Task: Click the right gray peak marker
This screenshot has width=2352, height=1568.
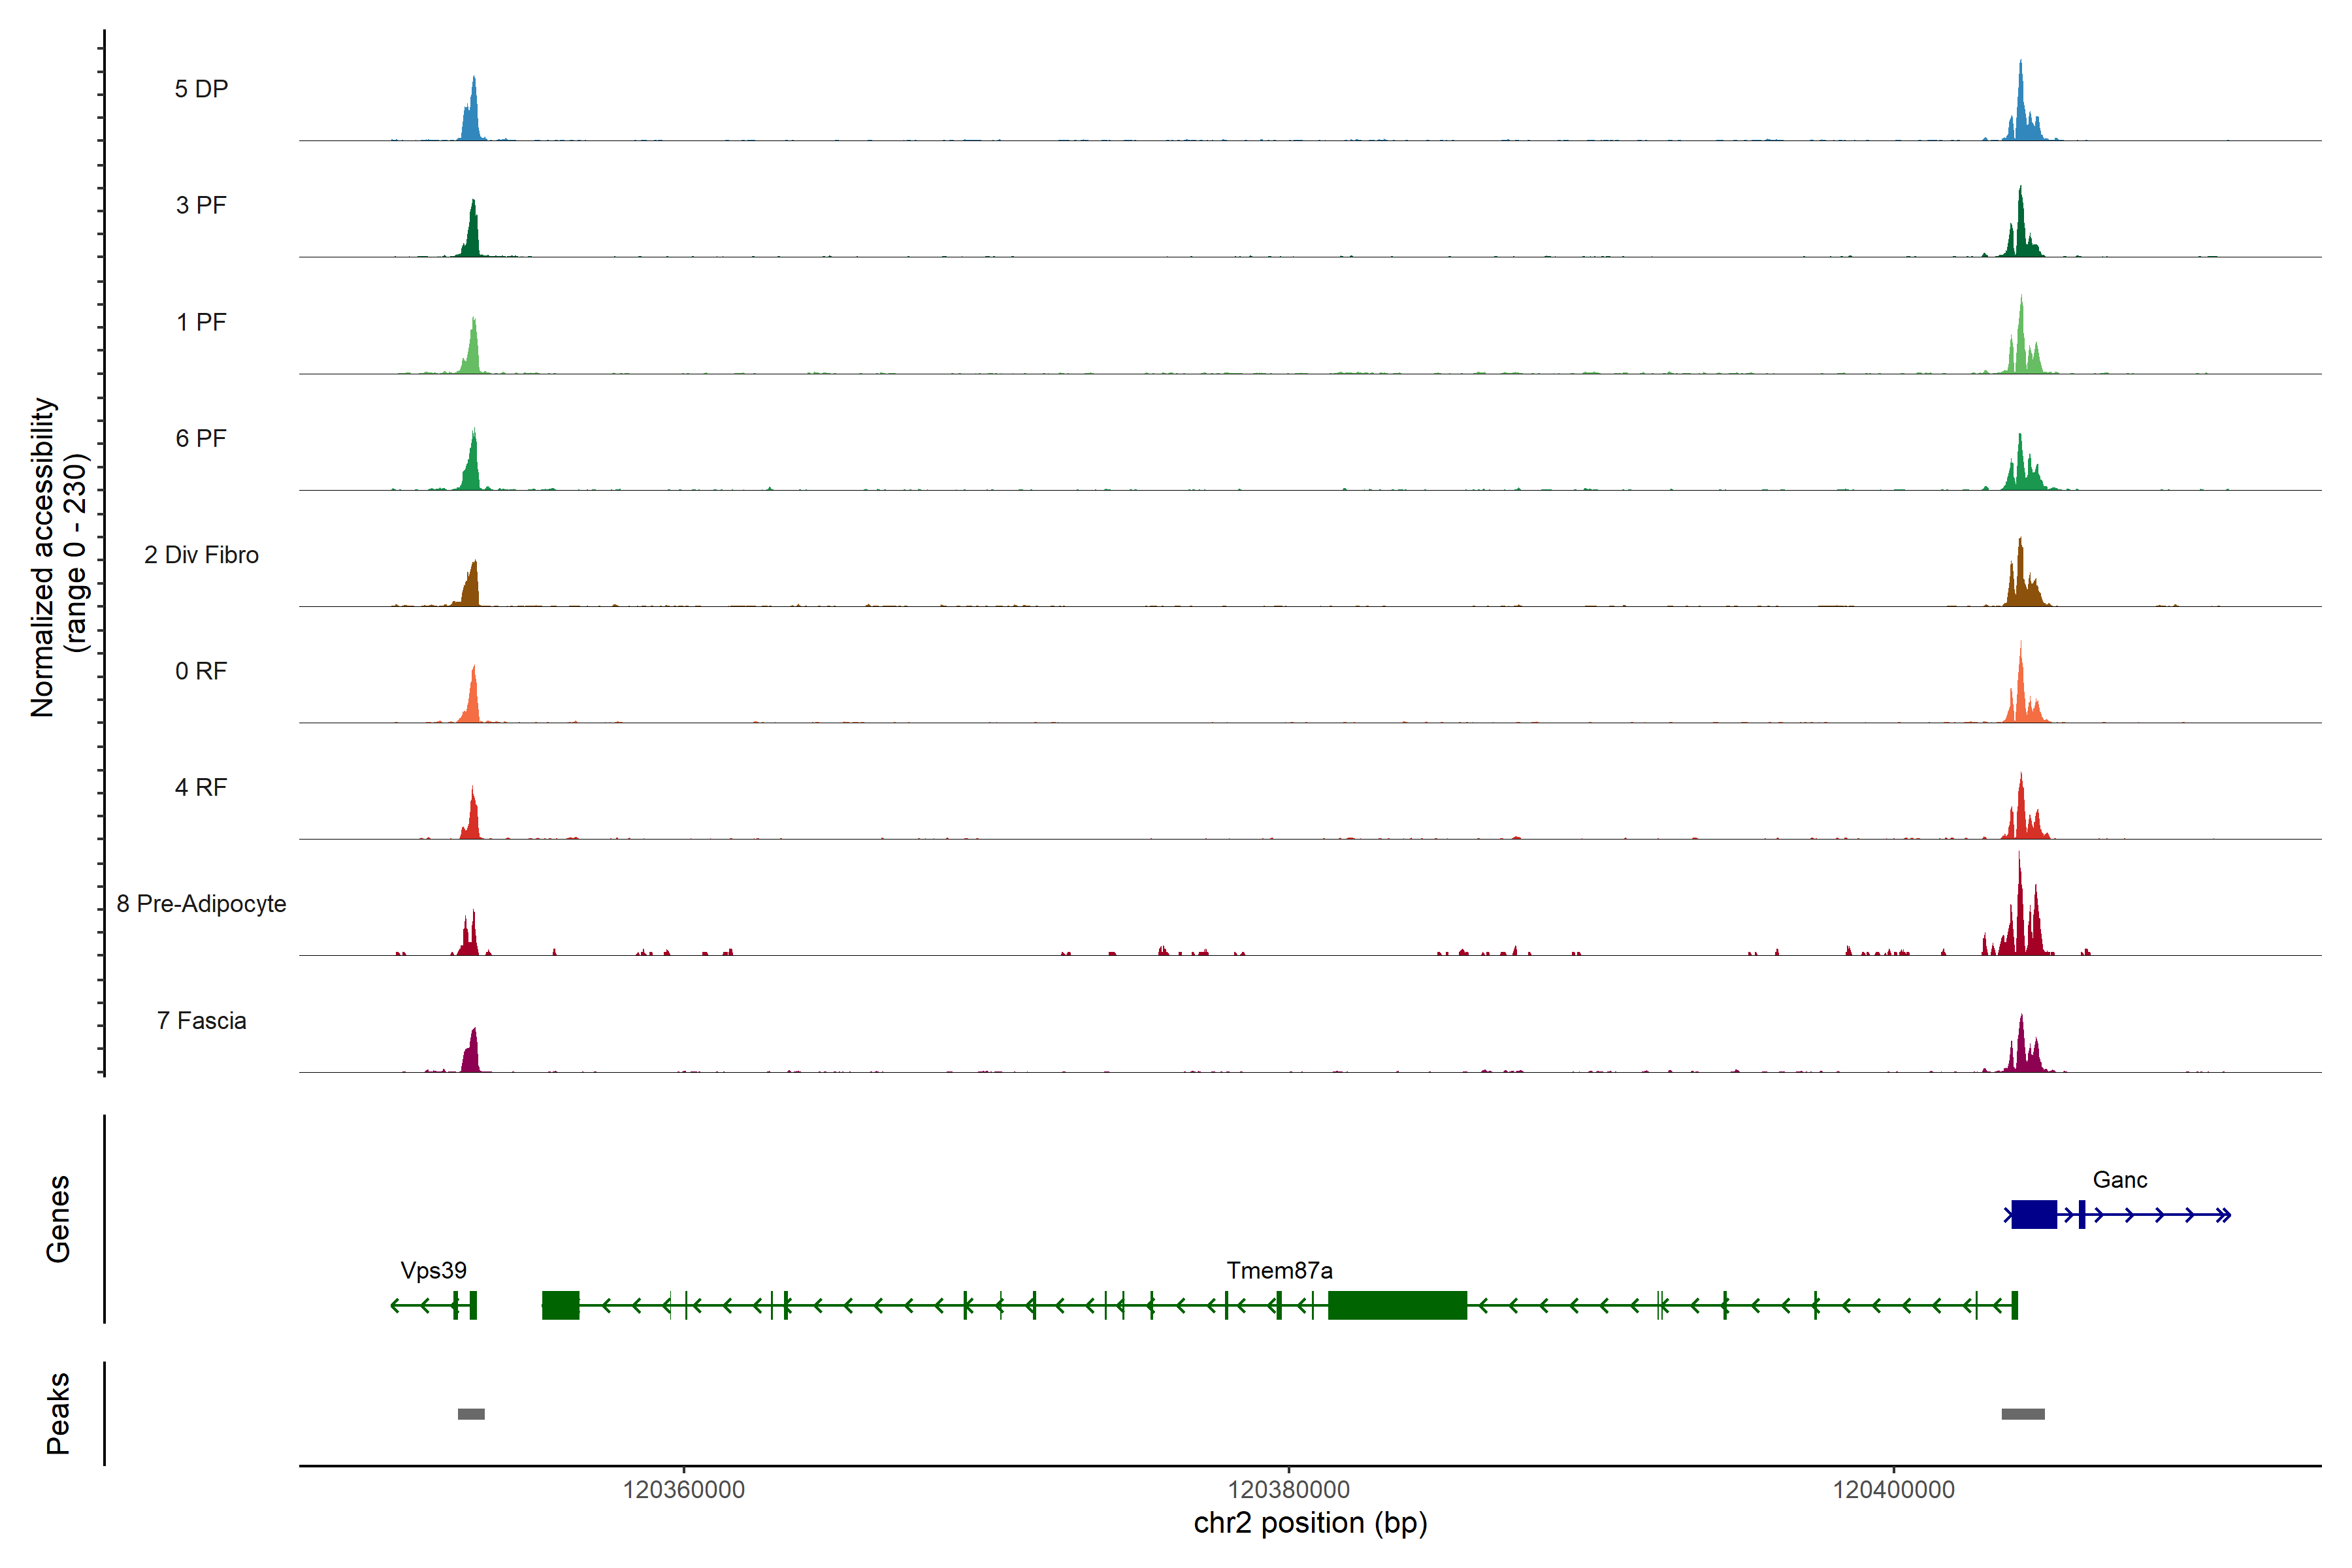Action: click(2022, 1414)
